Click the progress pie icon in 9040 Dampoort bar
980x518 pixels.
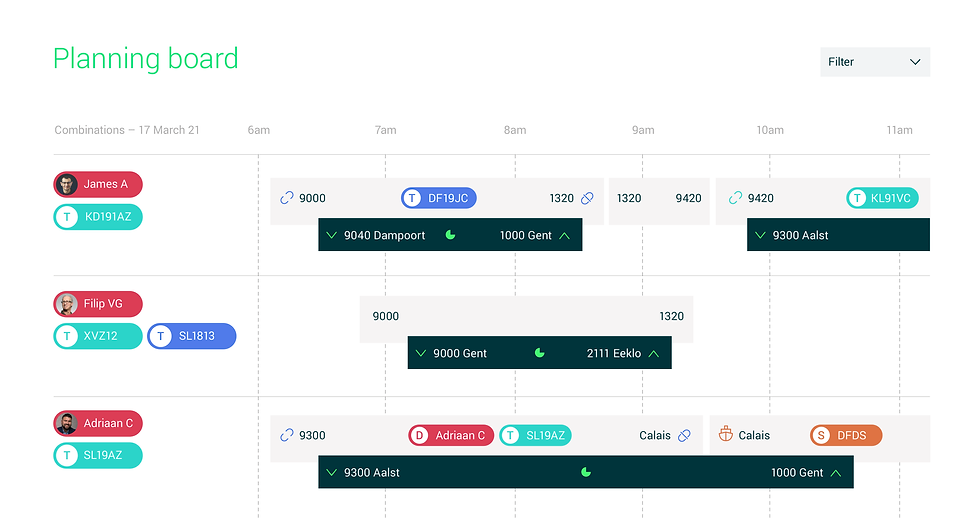(x=450, y=235)
